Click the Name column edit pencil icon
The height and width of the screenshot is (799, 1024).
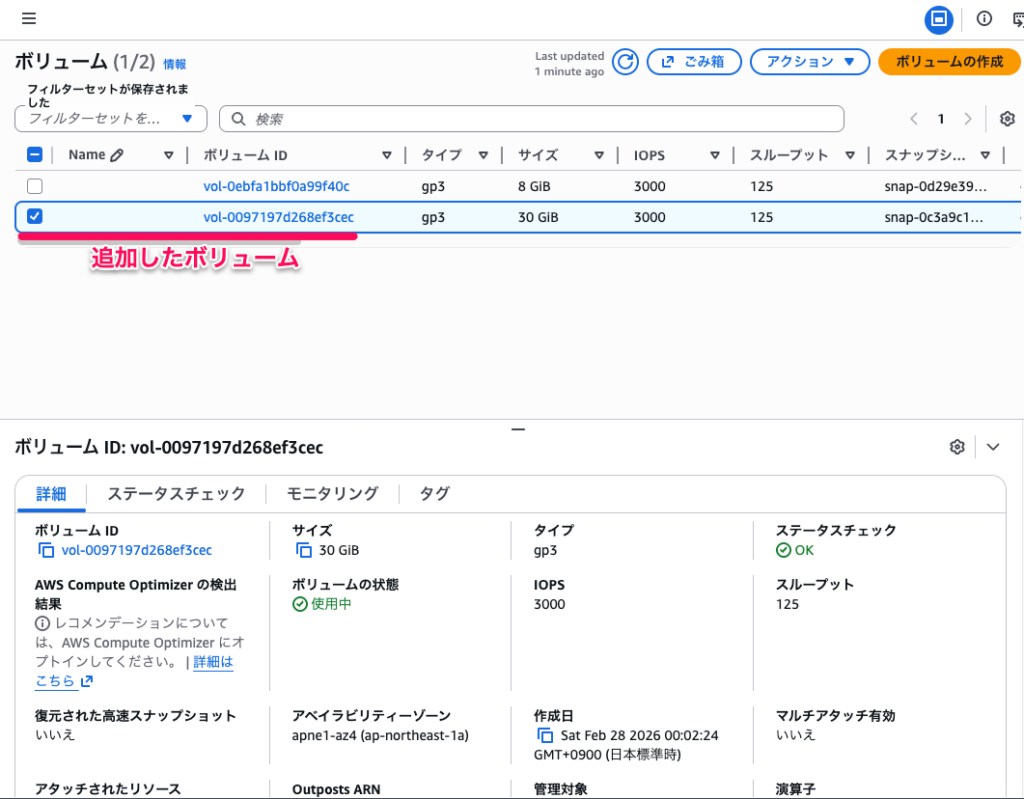(117, 155)
